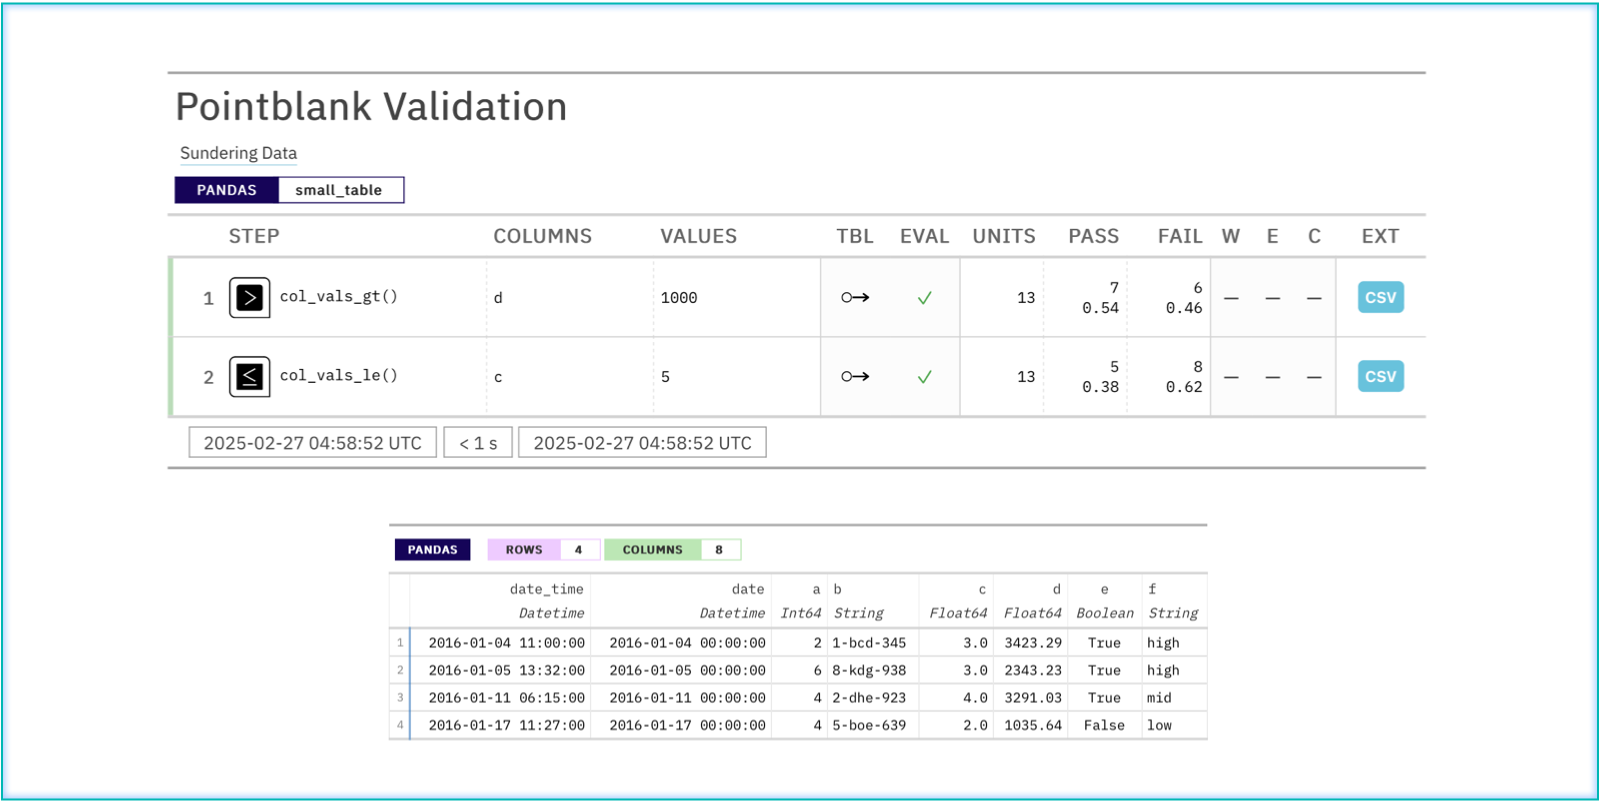Click the less-than-or-equal icon for col_vals_le step
Image resolution: width=1600 pixels, height=802 pixels.
pyautogui.click(x=249, y=377)
